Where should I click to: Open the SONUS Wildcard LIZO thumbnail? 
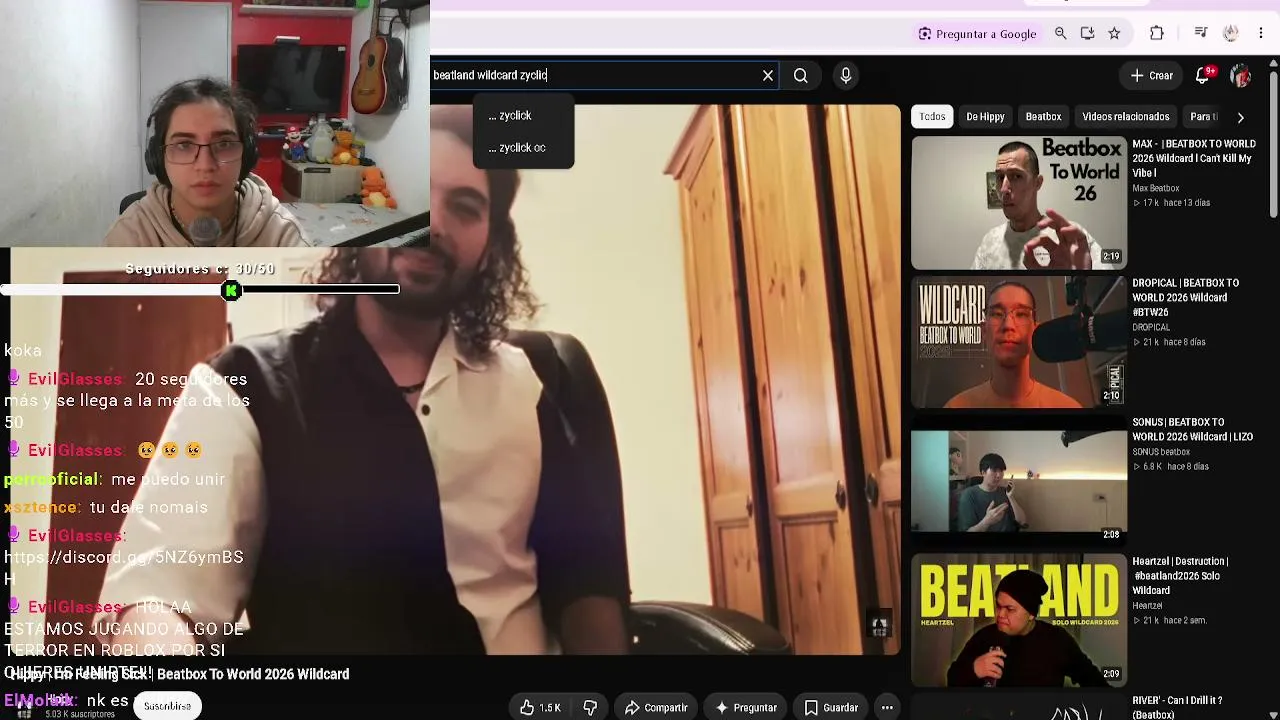tap(1019, 481)
